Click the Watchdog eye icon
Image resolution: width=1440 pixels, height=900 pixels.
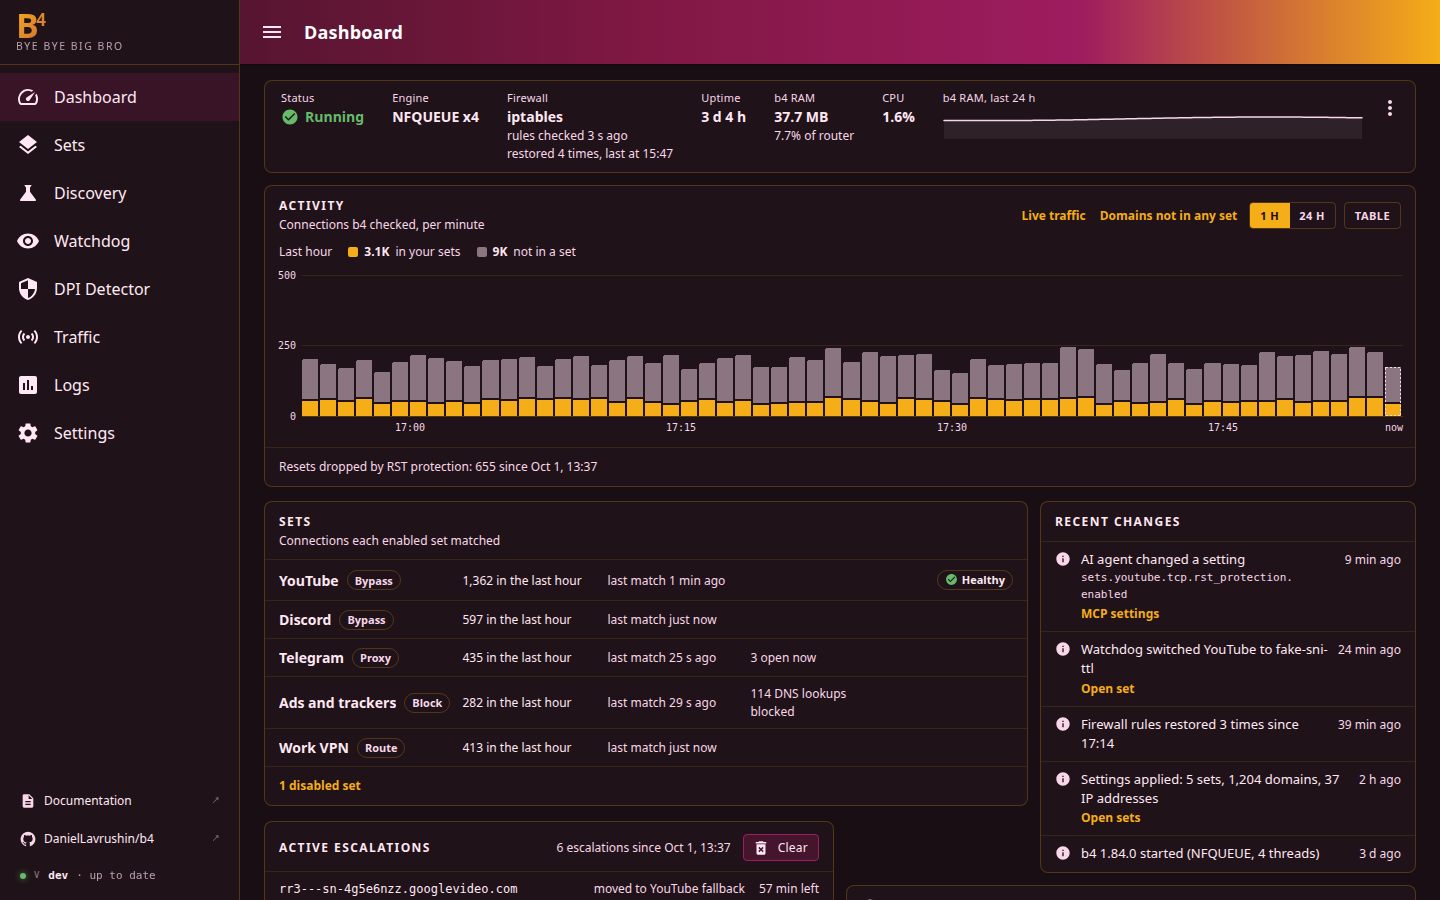click(x=28, y=241)
